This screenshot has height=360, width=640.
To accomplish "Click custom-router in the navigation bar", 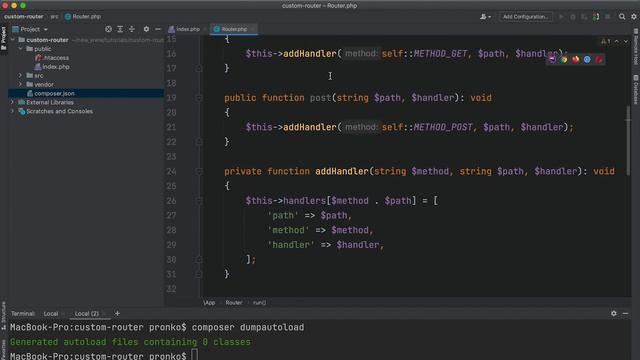I will pyautogui.click(x=24, y=17).
